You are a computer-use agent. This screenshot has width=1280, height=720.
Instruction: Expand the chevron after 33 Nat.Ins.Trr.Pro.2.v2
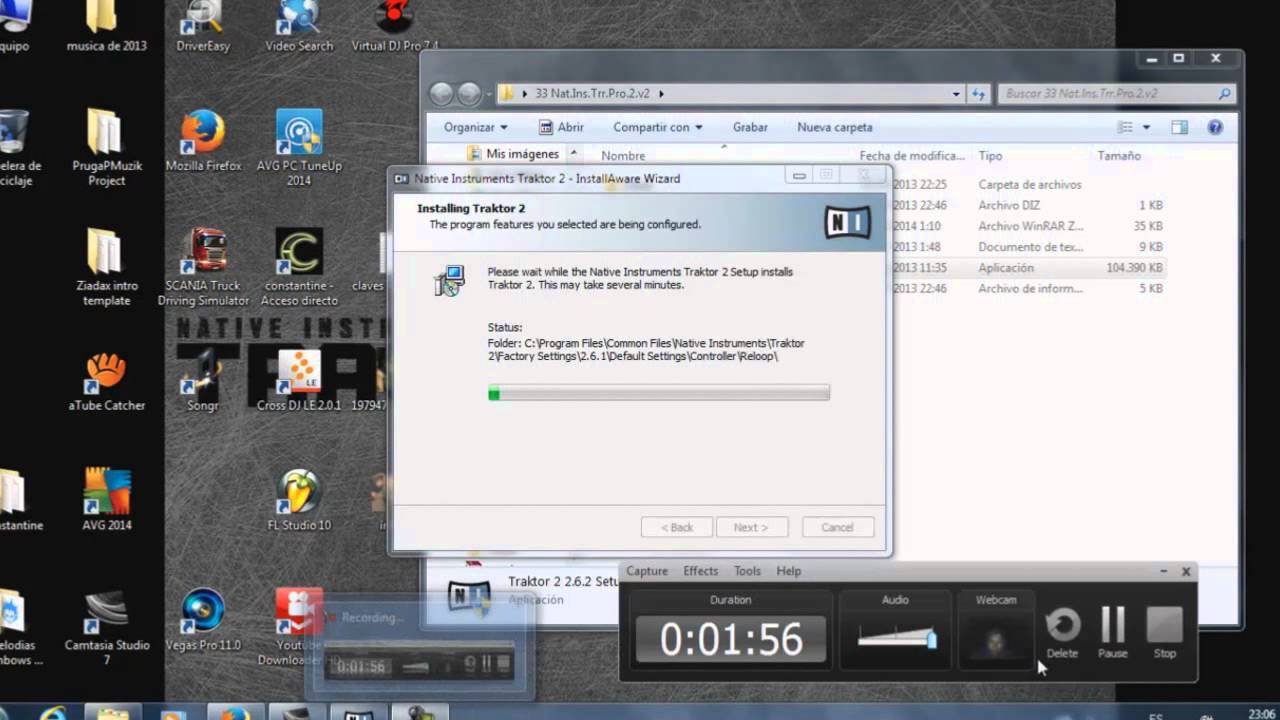coord(661,94)
